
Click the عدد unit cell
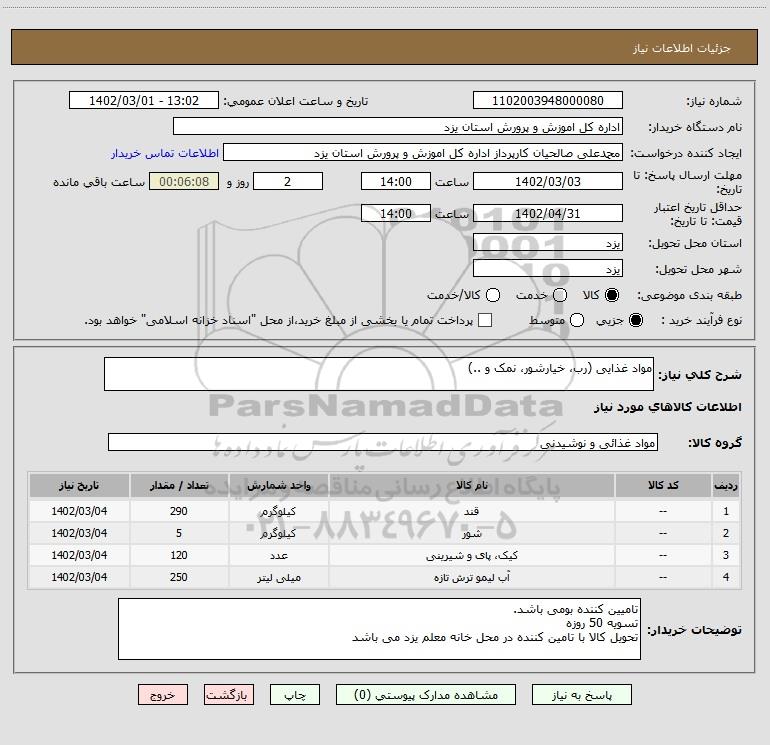click(278, 555)
